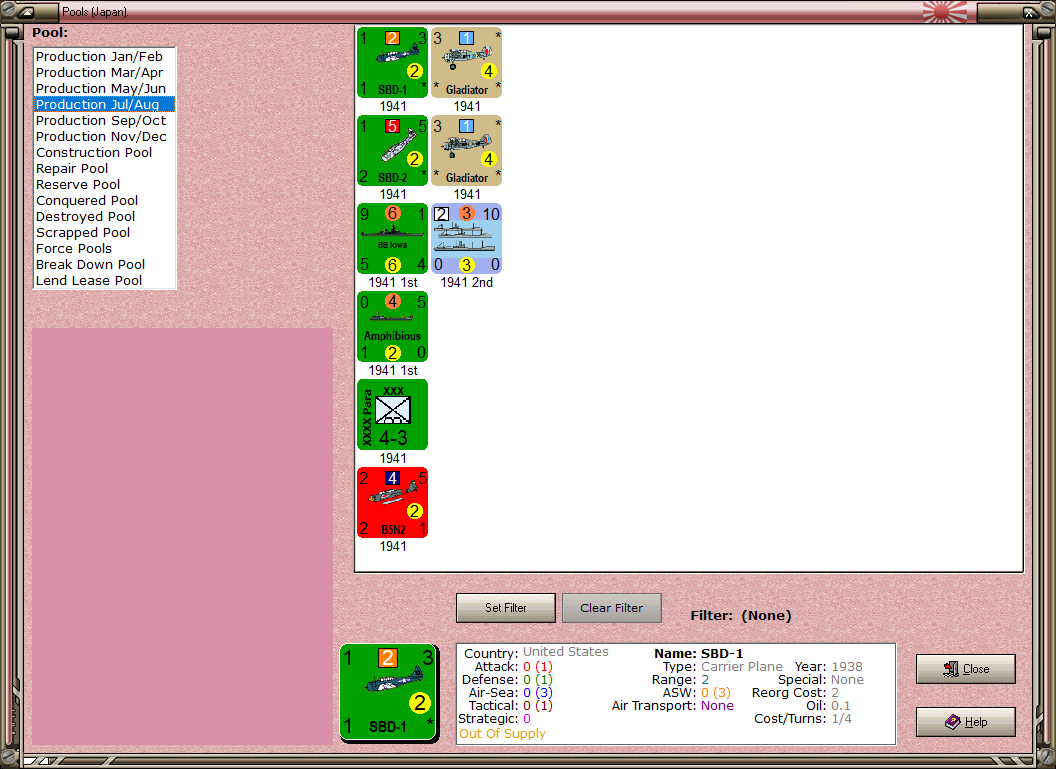The width and height of the screenshot is (1056, 769).
Task: Click the 'Name: SBD-1' label
Action: point(698,653)
